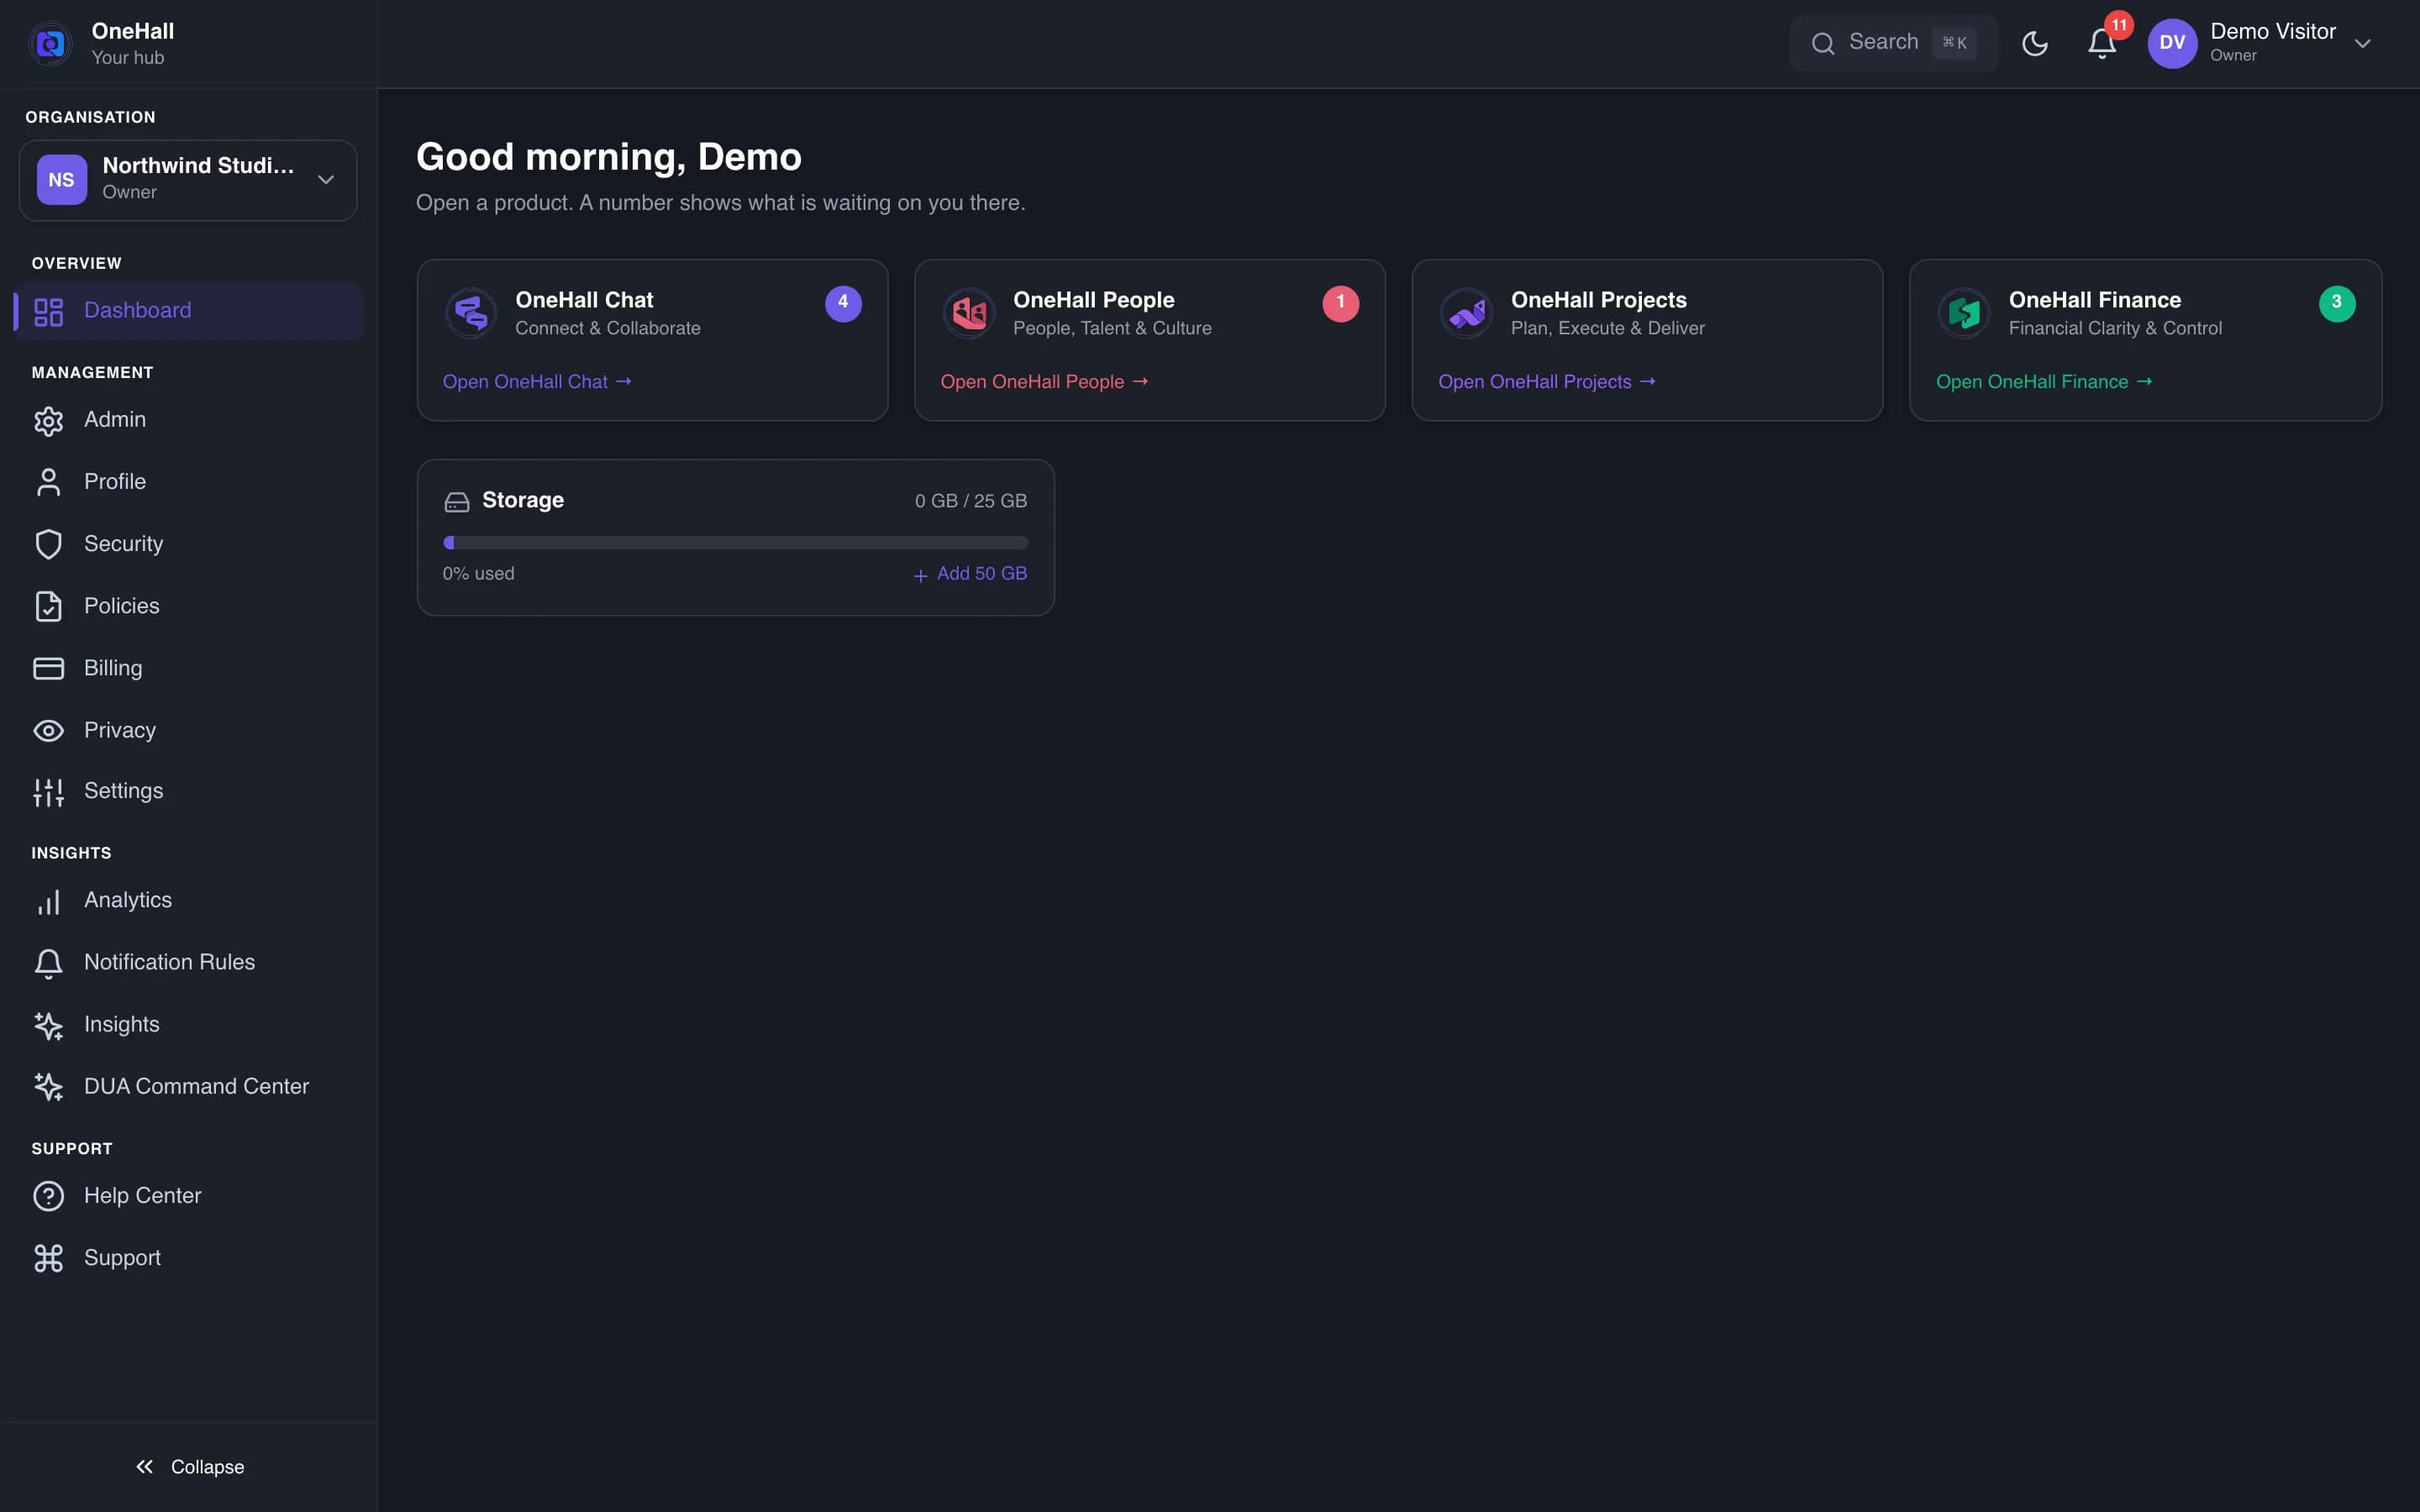
Task: Click the OneHall People badge showing 1
Action: point(1341,303)
